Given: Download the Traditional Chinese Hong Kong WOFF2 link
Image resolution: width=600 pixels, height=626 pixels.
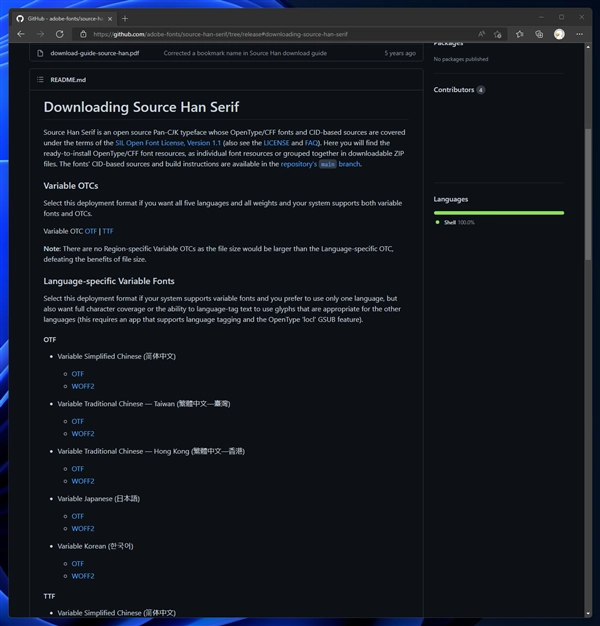Looking at the screenshot, I should pos(83,481).
